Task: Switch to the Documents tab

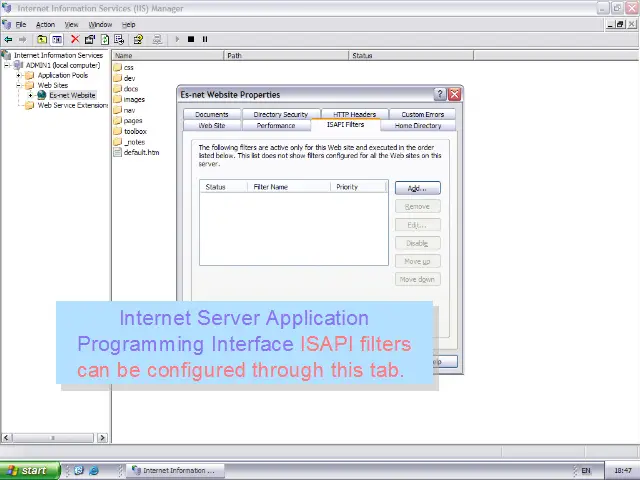Action: [212, 114]
